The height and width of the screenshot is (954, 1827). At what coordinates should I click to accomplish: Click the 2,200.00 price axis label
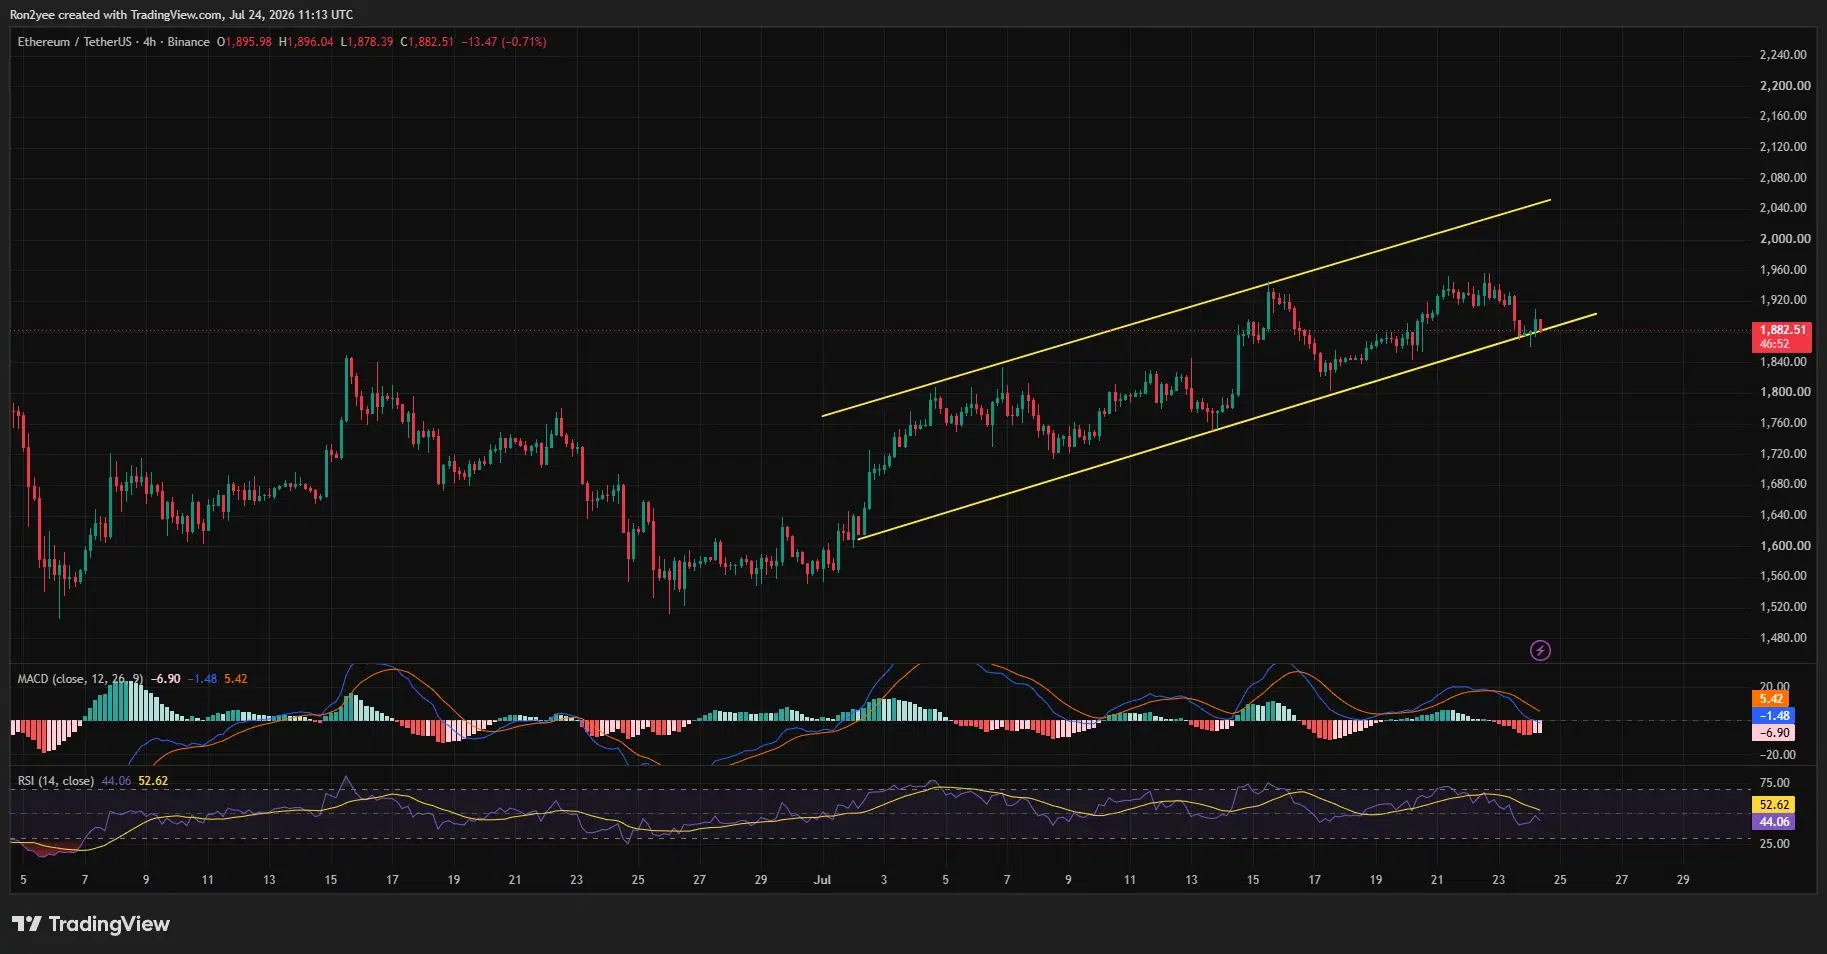[x=1785, y=86]
